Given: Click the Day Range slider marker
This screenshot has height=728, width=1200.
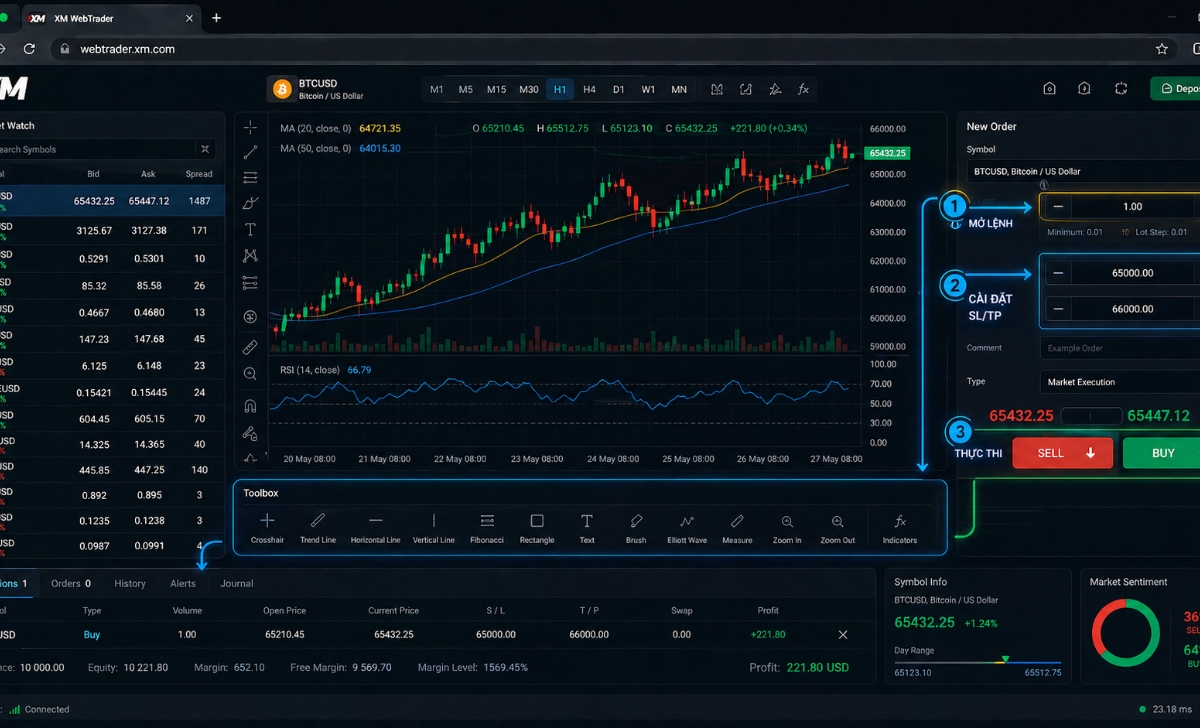Looking at the screenshot, I should click(x=1005, y=660).
